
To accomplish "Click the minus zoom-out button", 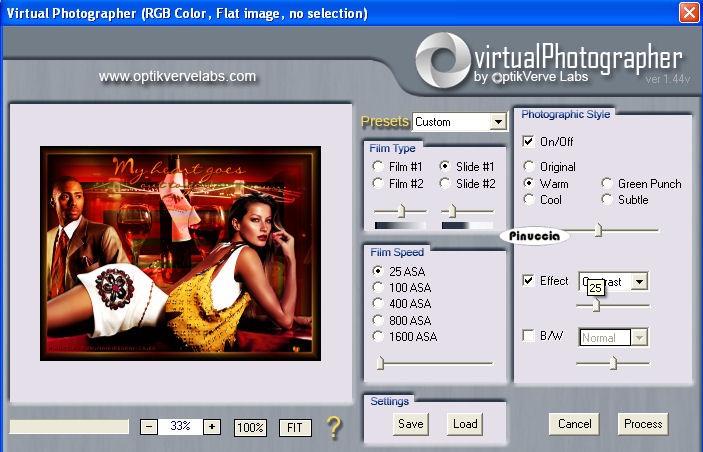I will (x=149, y=426).
